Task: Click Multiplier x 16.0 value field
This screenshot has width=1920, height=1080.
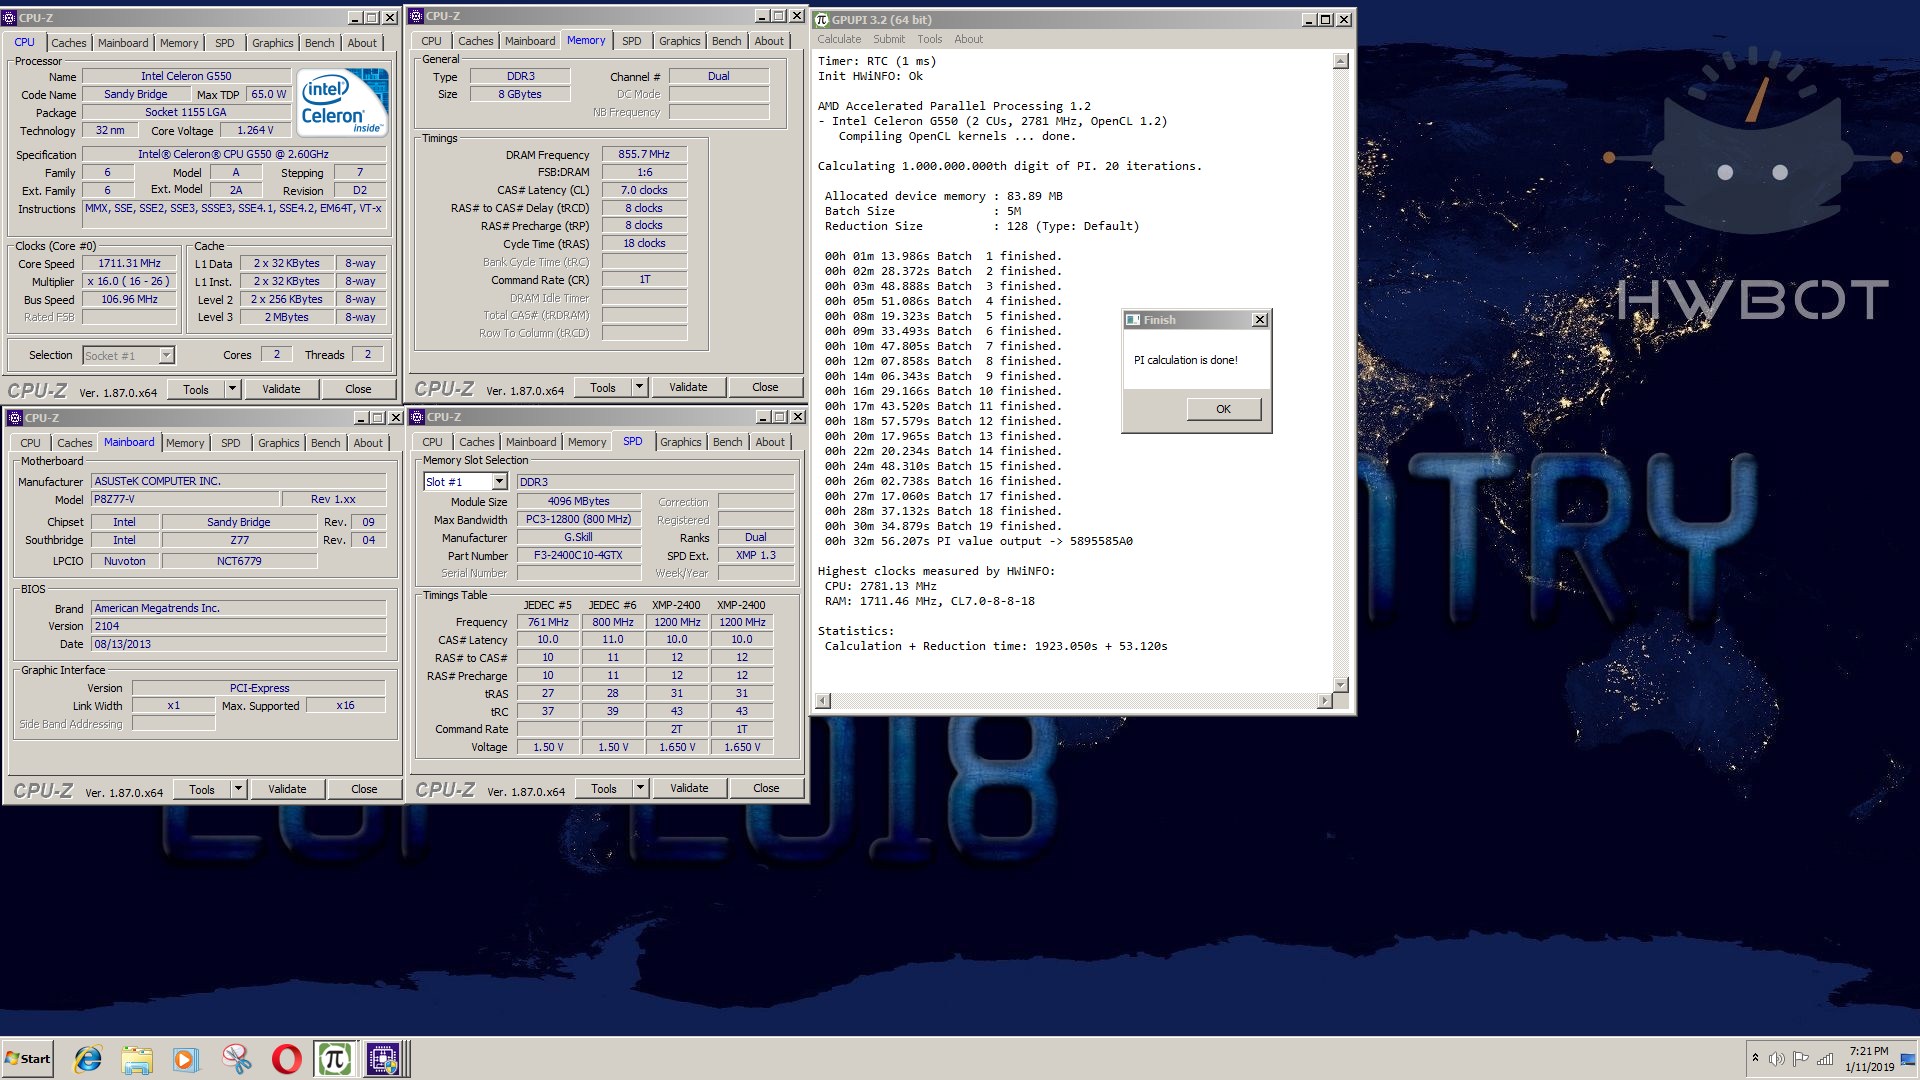Action: 130,282
